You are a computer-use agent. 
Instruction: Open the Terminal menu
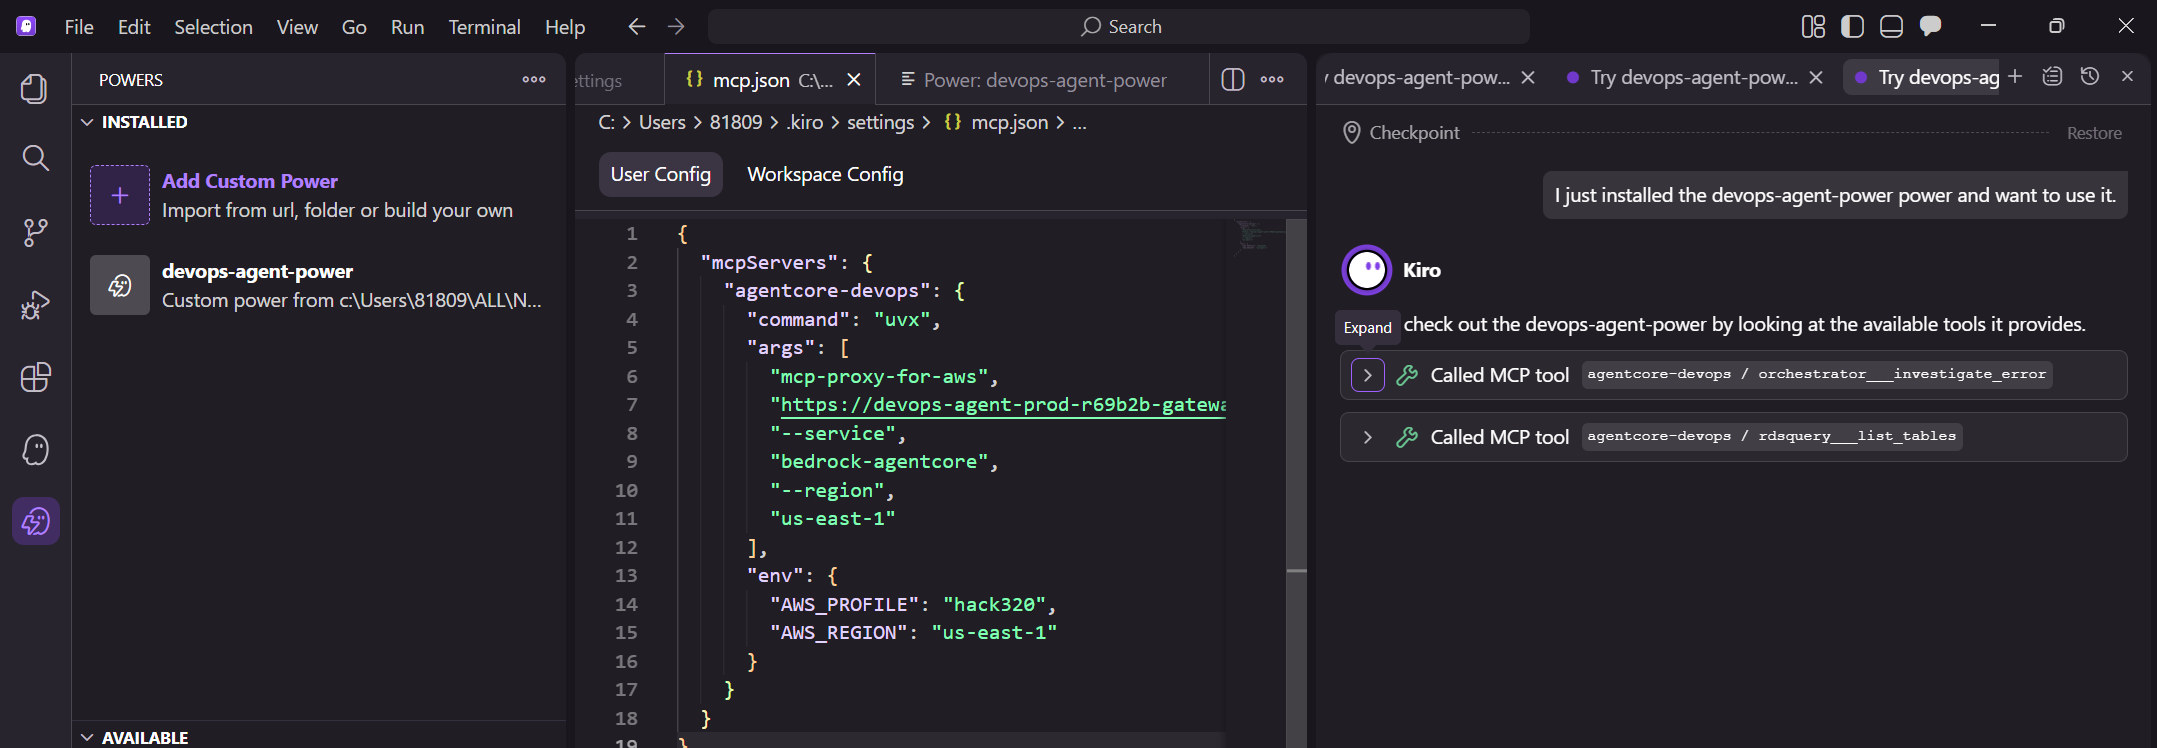484,27
